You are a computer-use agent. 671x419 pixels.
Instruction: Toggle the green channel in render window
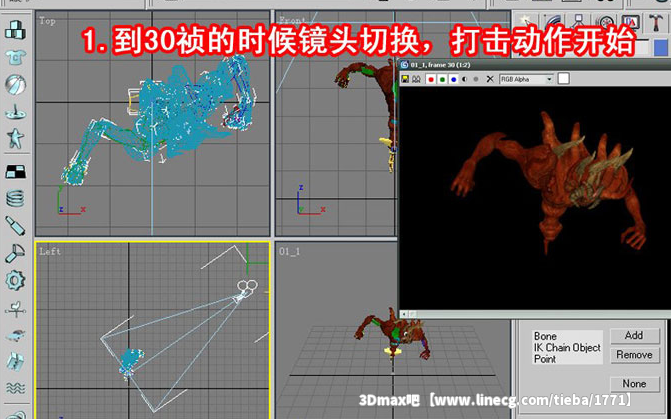[442, 79]
